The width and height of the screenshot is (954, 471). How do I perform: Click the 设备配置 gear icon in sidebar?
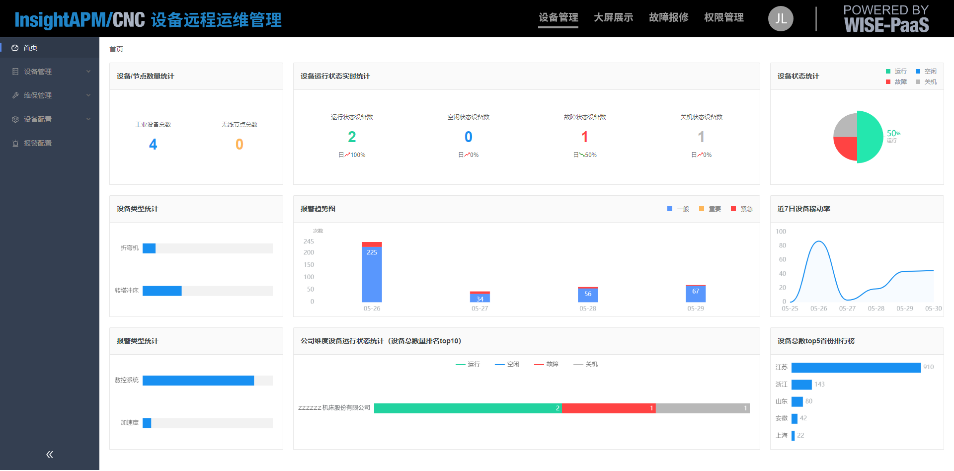click(14, 119)
